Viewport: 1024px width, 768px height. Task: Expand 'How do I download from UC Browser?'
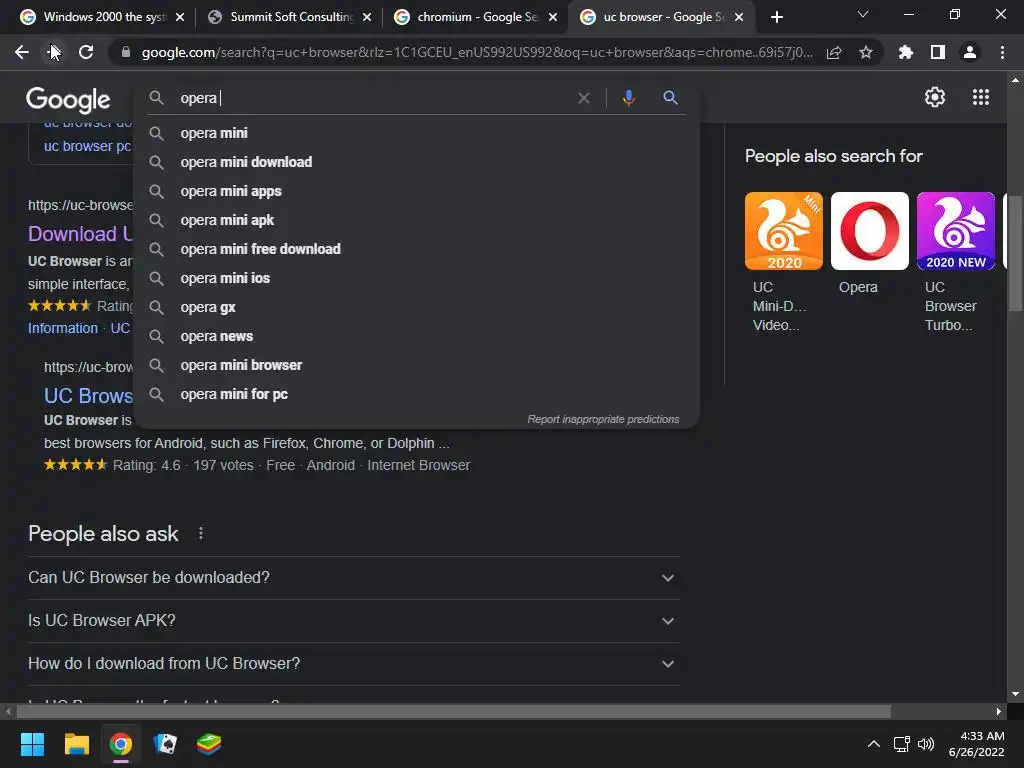tap(353, 664)
